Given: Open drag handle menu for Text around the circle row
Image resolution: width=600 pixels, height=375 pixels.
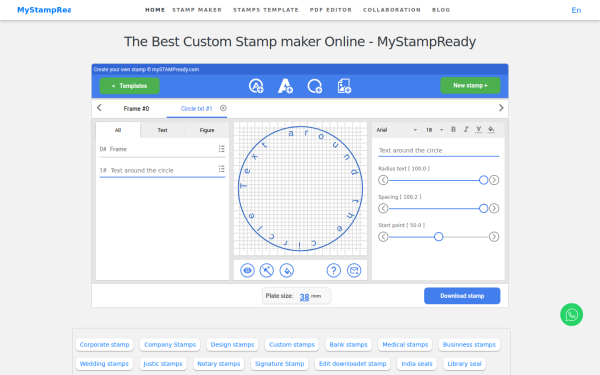Looking at the screenshot, I should [222, 169].
